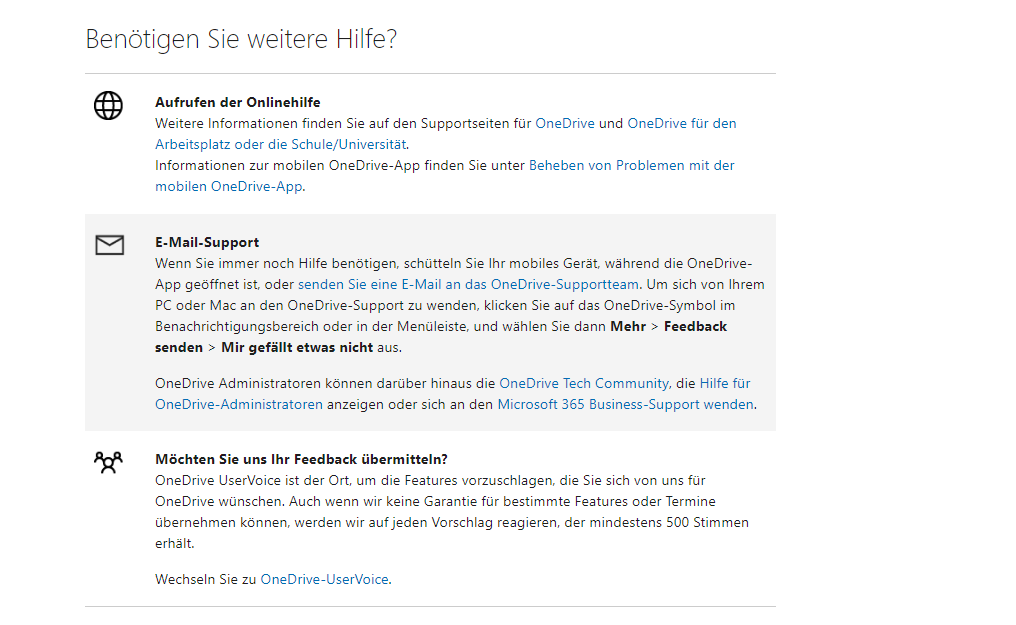The height and width of the screenshot is (625, 1016).
Task: Click the bold word 'Mehr' in E-Mail-Support
Action: (628, 326)
